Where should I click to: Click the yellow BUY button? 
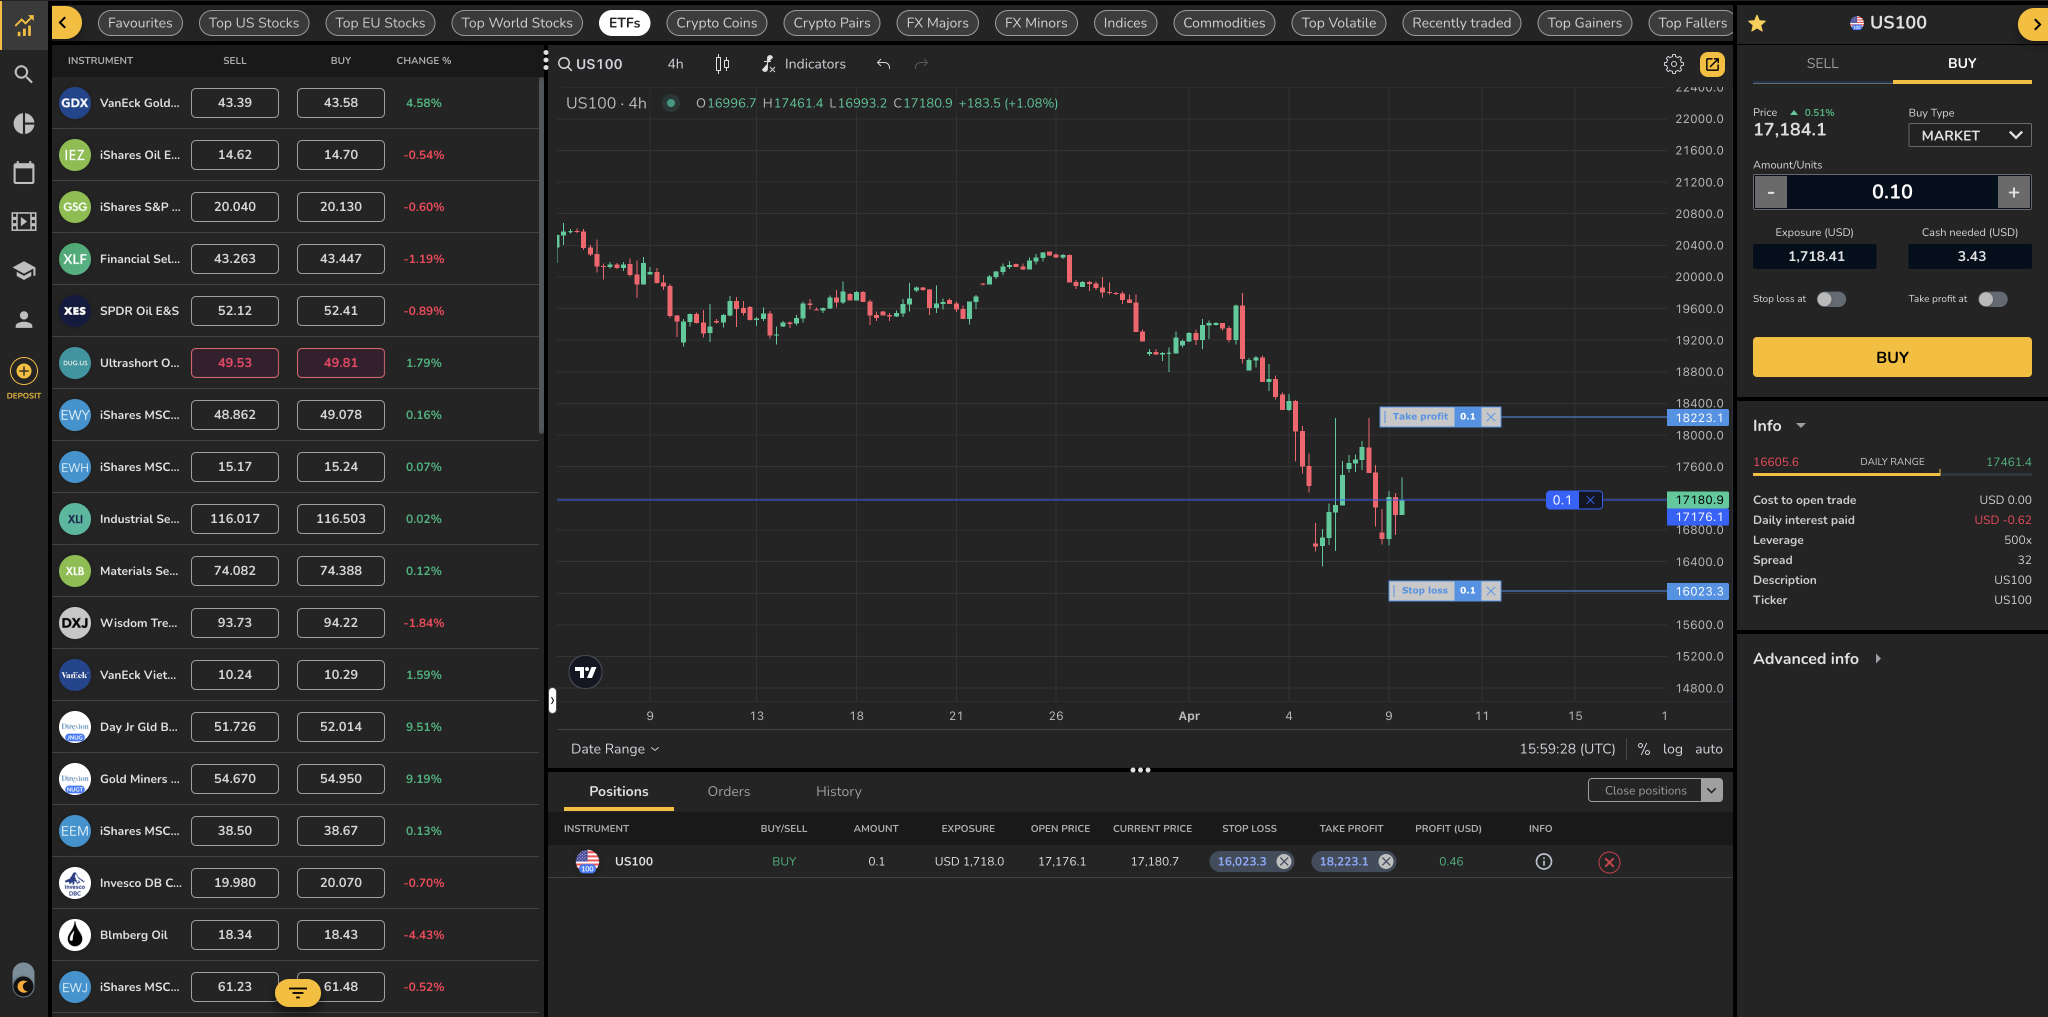point(1892,357)
